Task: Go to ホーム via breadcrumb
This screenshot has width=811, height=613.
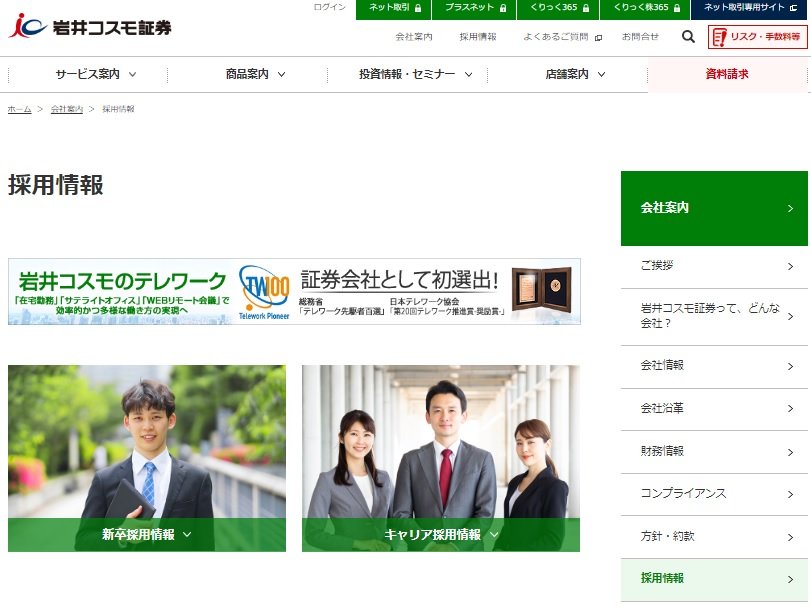Action: click(x=20, y=109)
